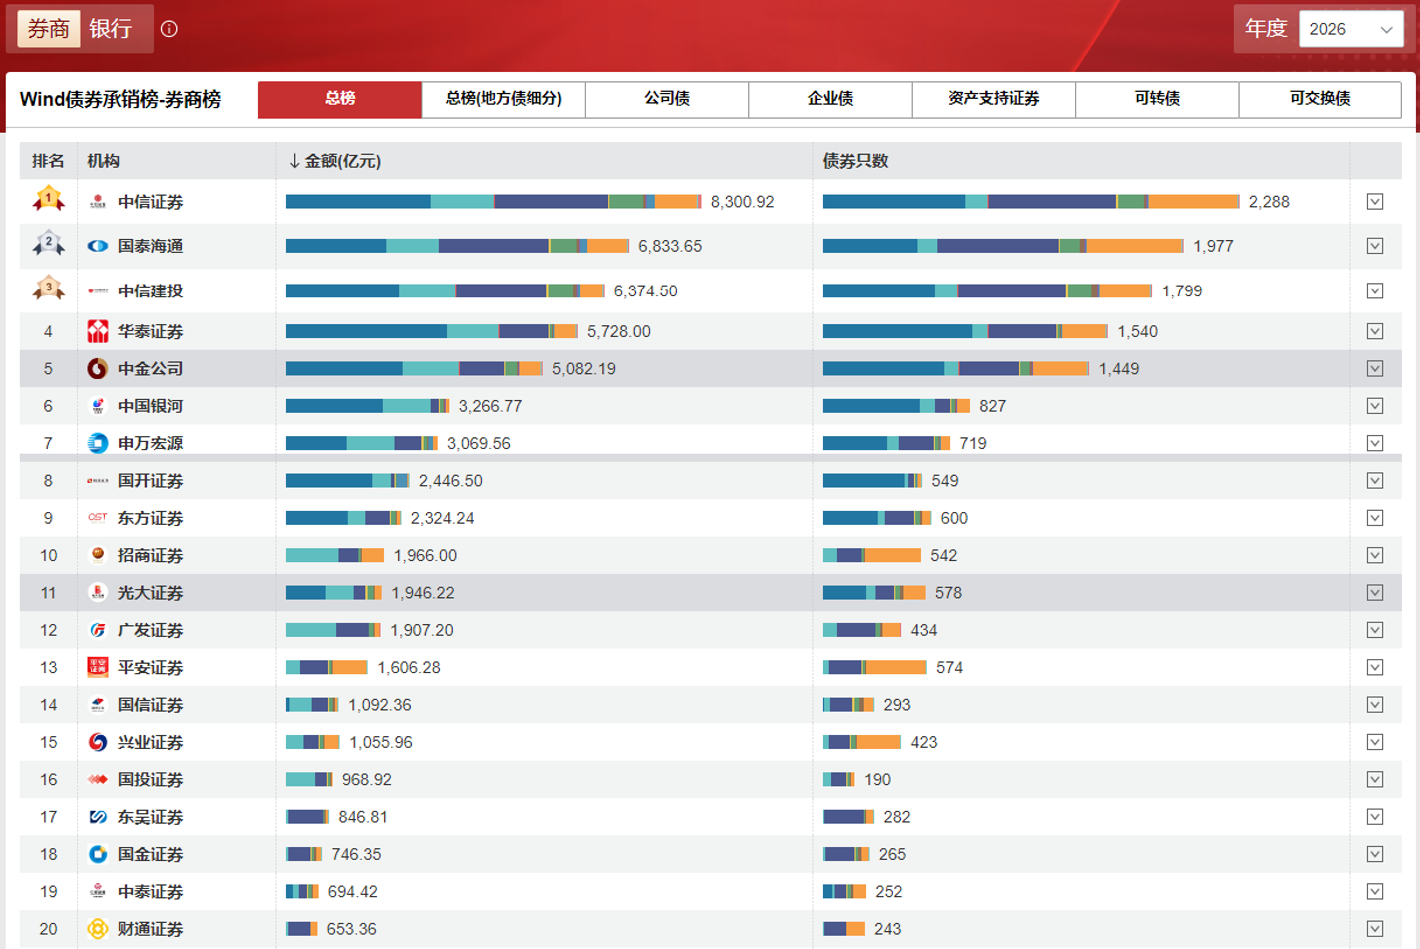Switch to the 资产支持证券 tab
Image resolution: width=1420 pixels, height=949 pixels.
(994, 99)
